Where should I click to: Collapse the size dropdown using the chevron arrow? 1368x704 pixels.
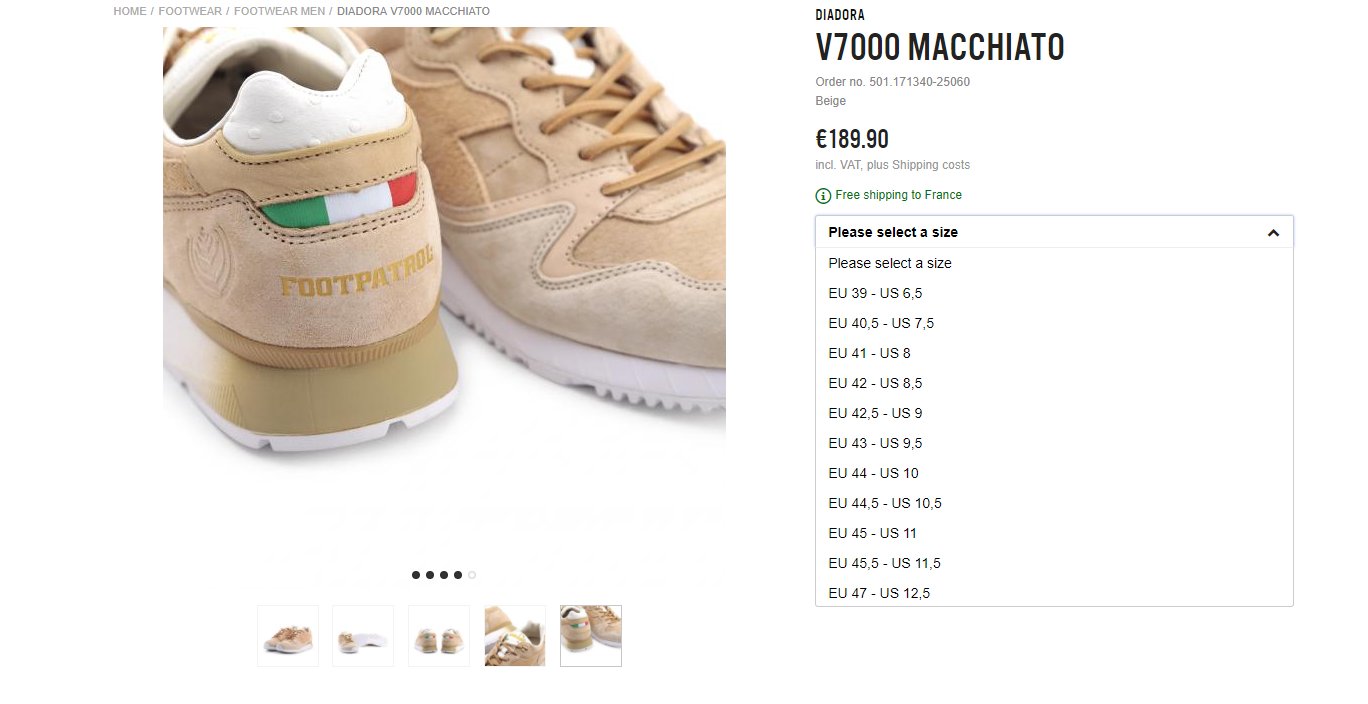1273,233
